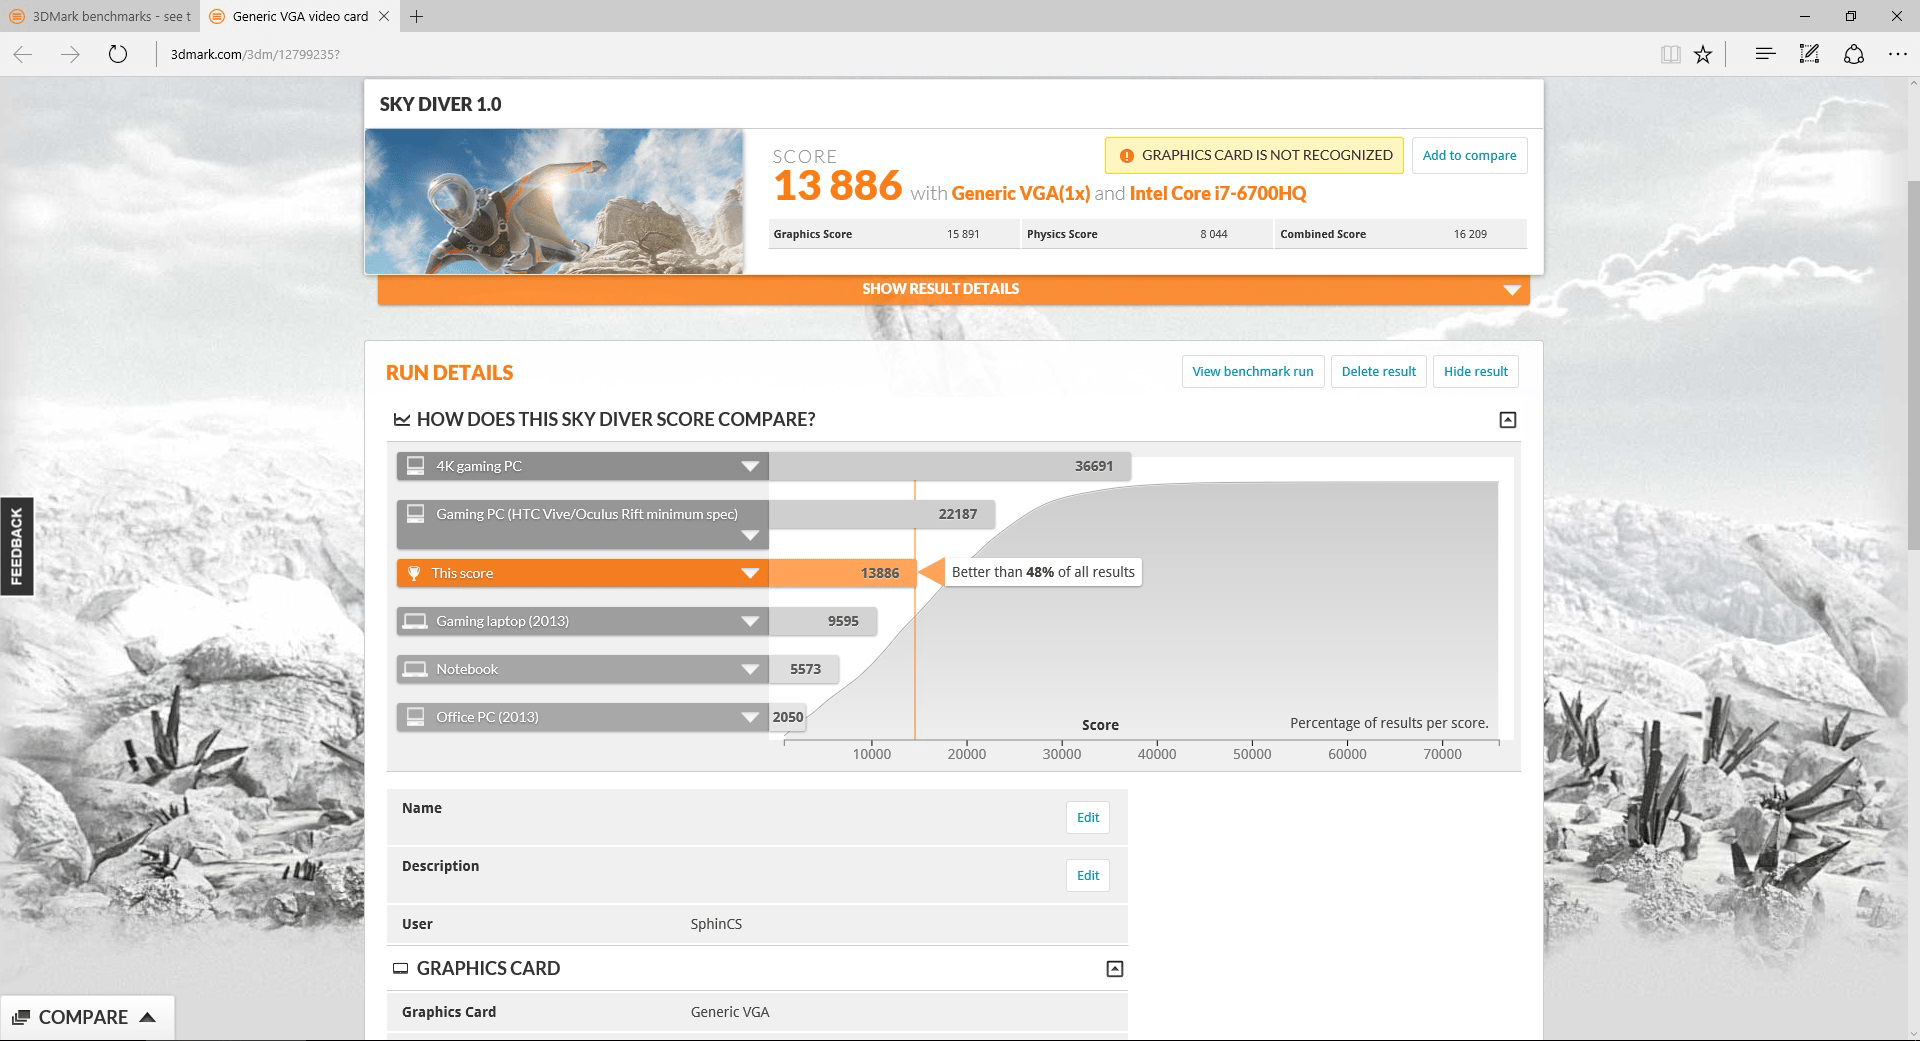Click the Compare panel stack icon
Screen dimensions: 1920x1041
pos(21,1018)
